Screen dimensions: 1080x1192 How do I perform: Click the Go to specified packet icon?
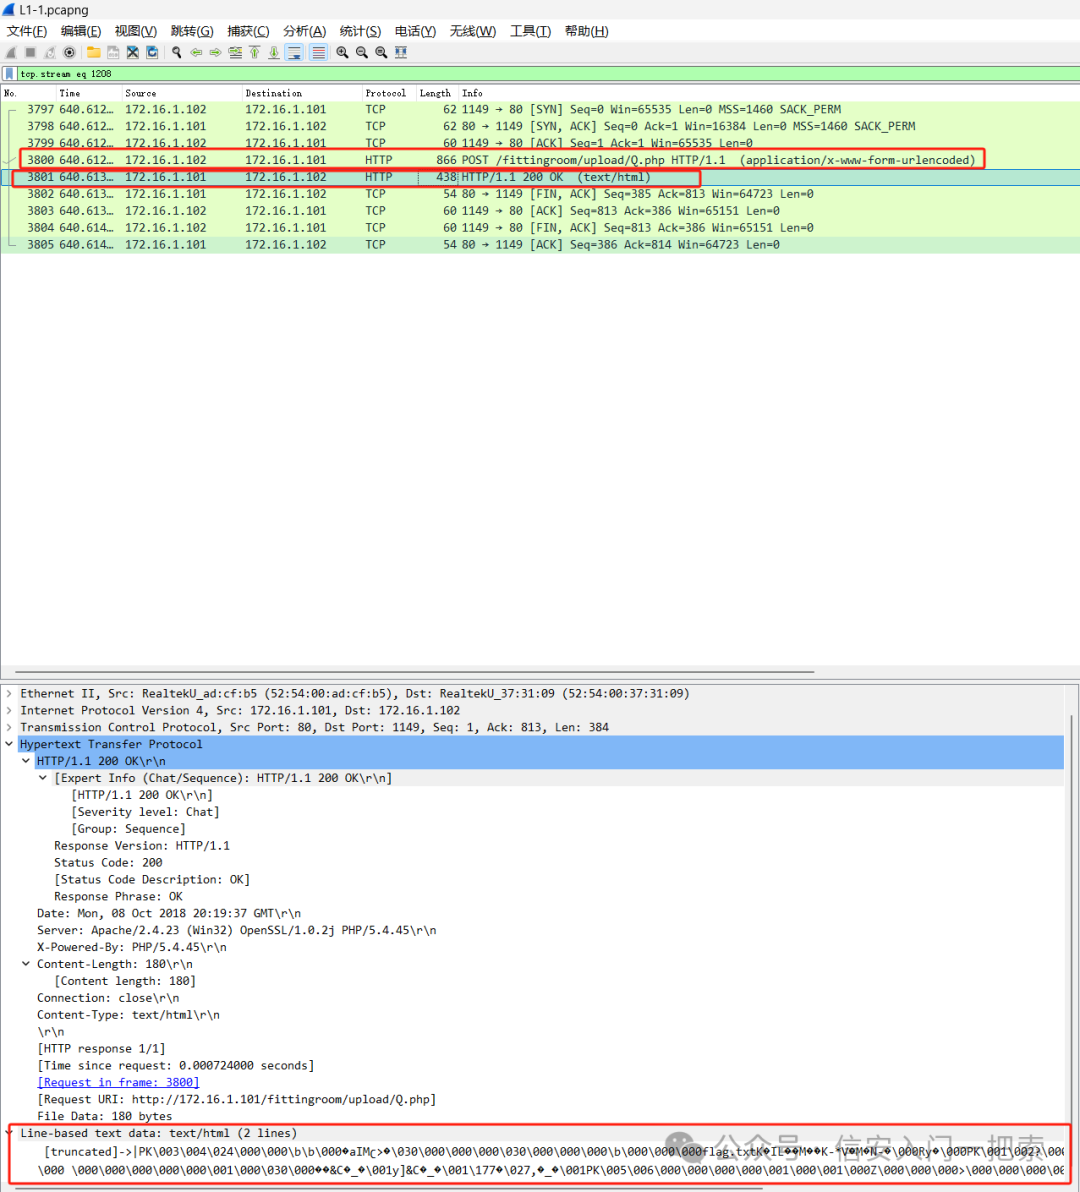pos(236,52)
